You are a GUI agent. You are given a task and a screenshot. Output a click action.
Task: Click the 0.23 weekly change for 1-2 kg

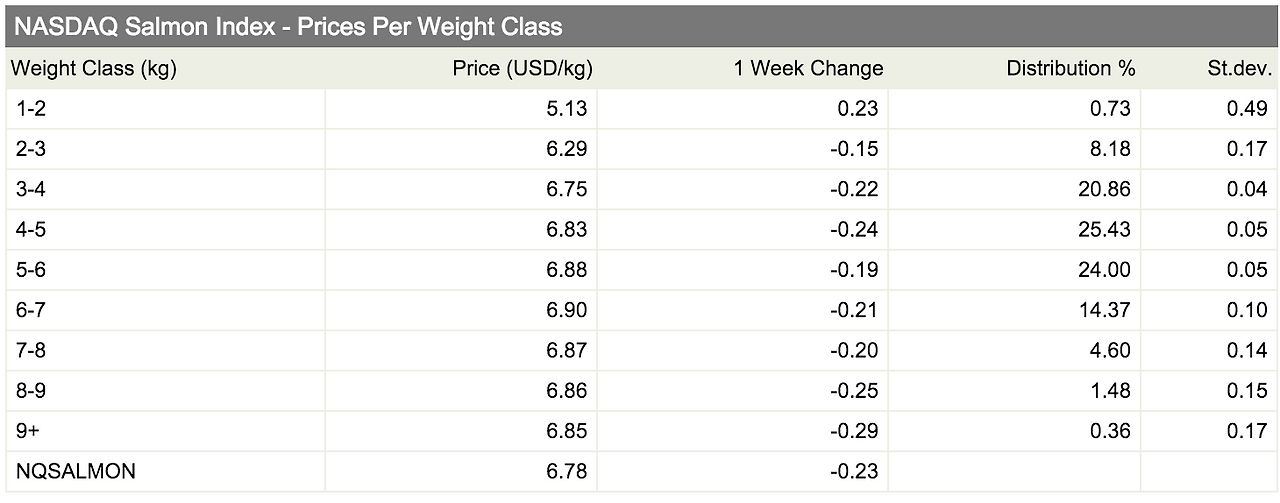point(859,109)
